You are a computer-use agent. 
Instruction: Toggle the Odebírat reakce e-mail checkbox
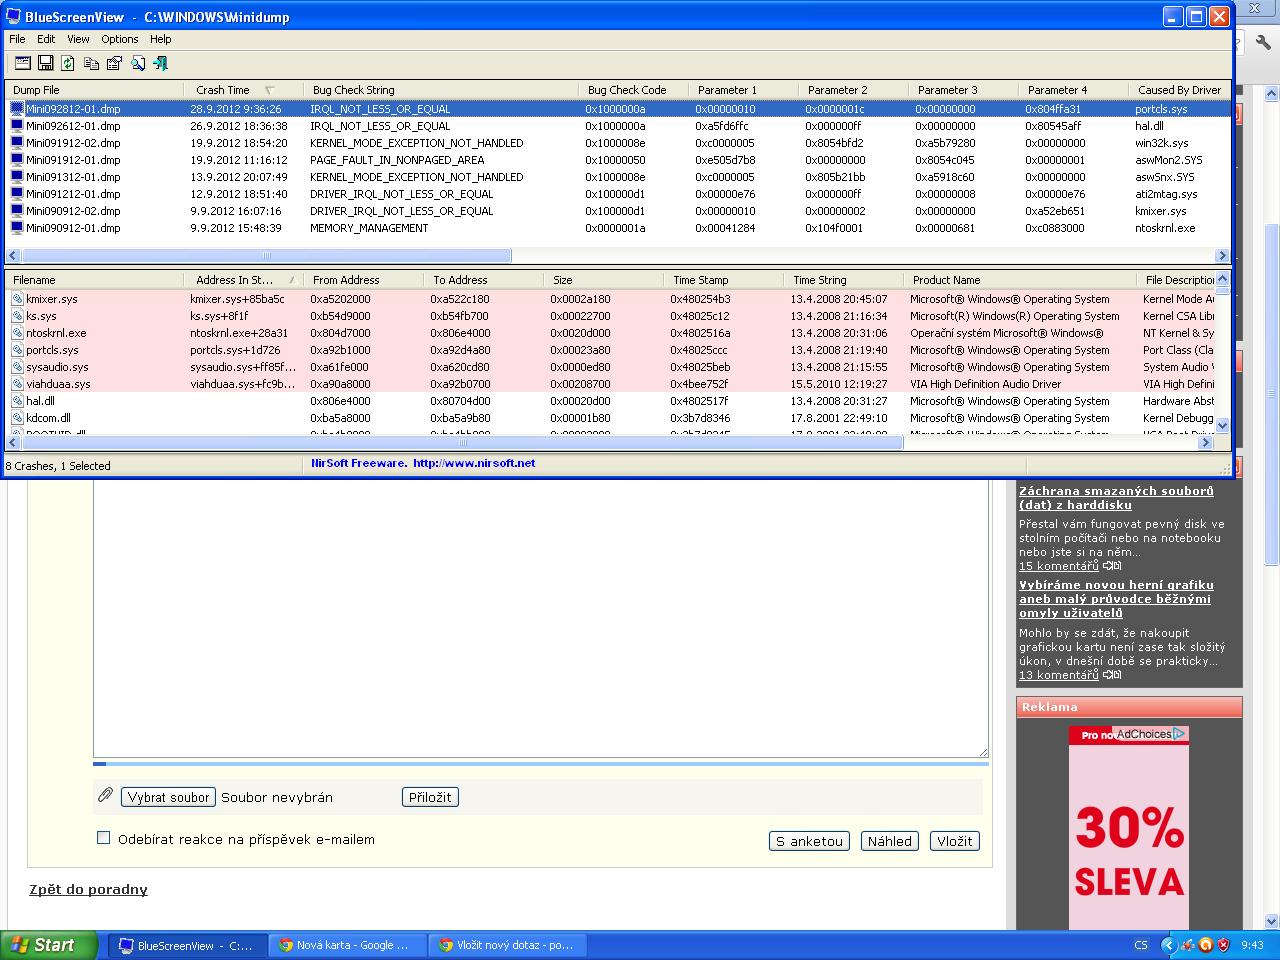coord(103,838)
